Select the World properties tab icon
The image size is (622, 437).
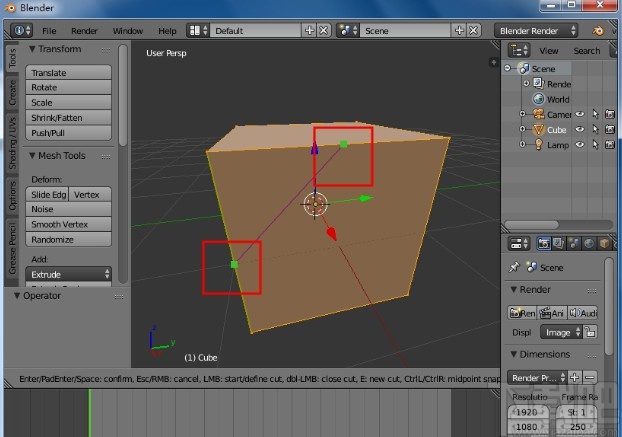[x=589, y=243]
